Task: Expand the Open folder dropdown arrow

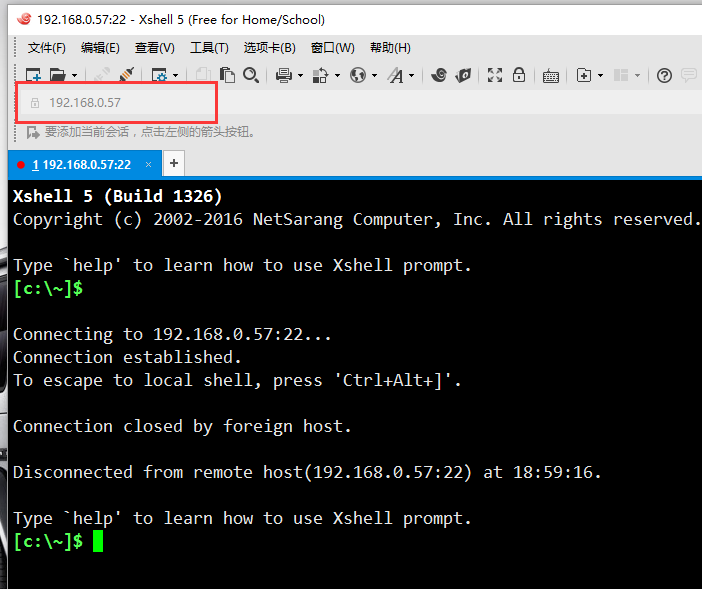Action: pos(74,76)
